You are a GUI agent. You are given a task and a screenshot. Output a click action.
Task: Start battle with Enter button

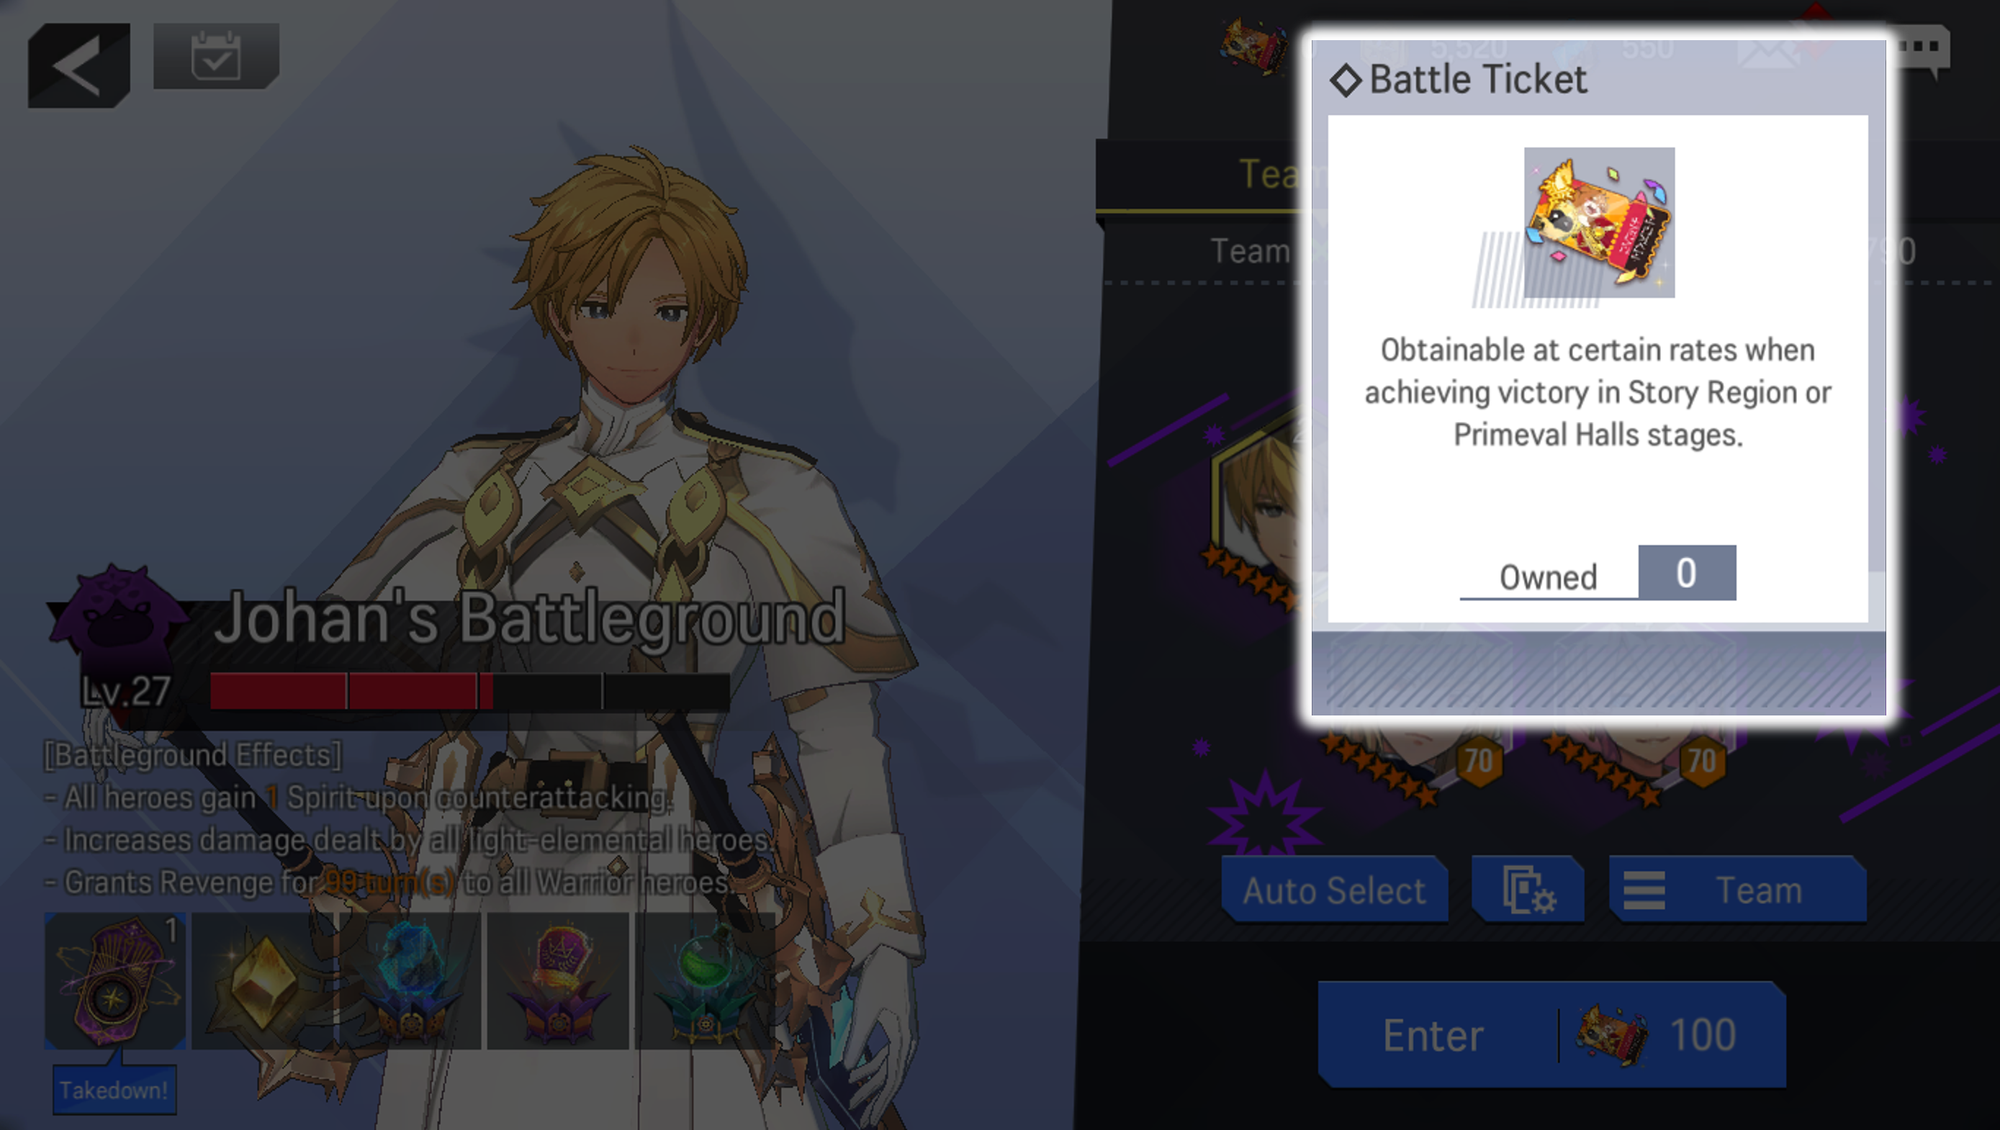1552,1035
